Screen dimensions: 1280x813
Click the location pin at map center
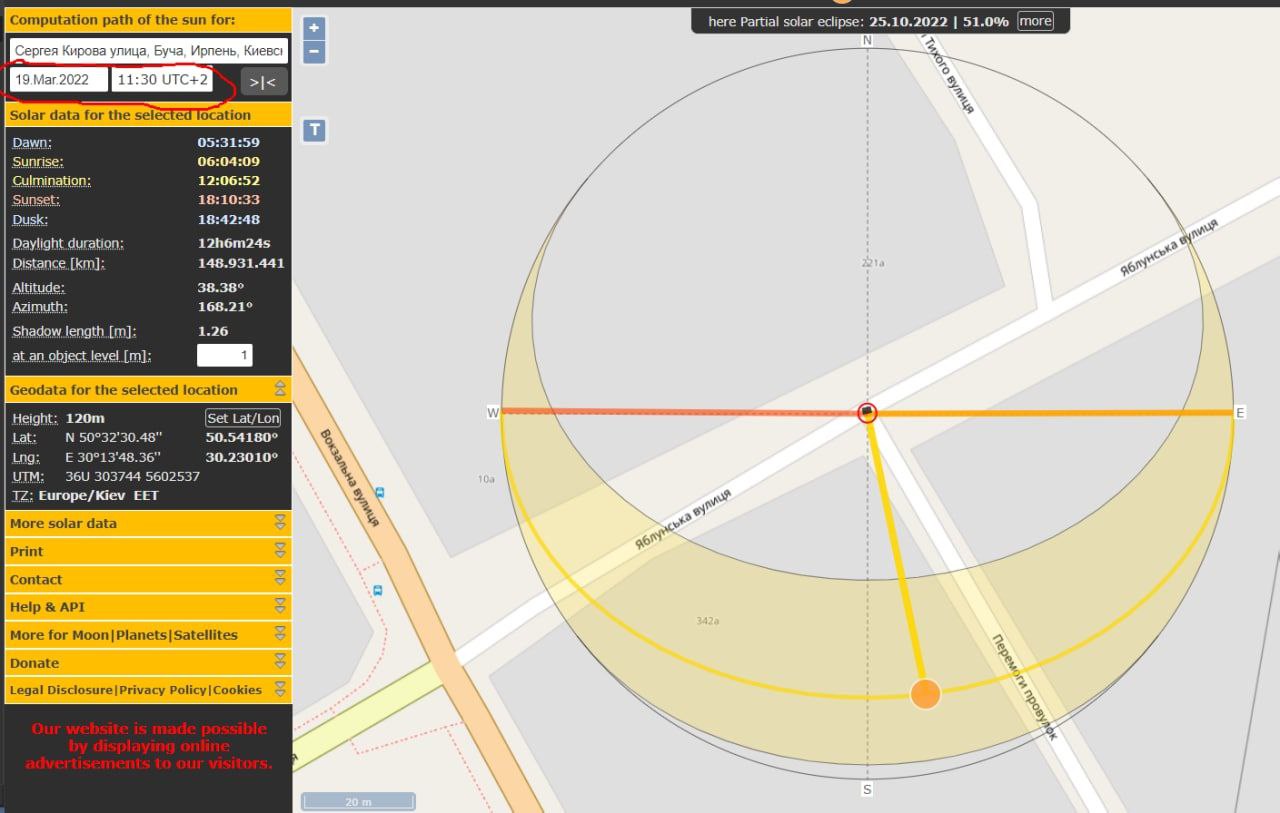pos(867,412)
